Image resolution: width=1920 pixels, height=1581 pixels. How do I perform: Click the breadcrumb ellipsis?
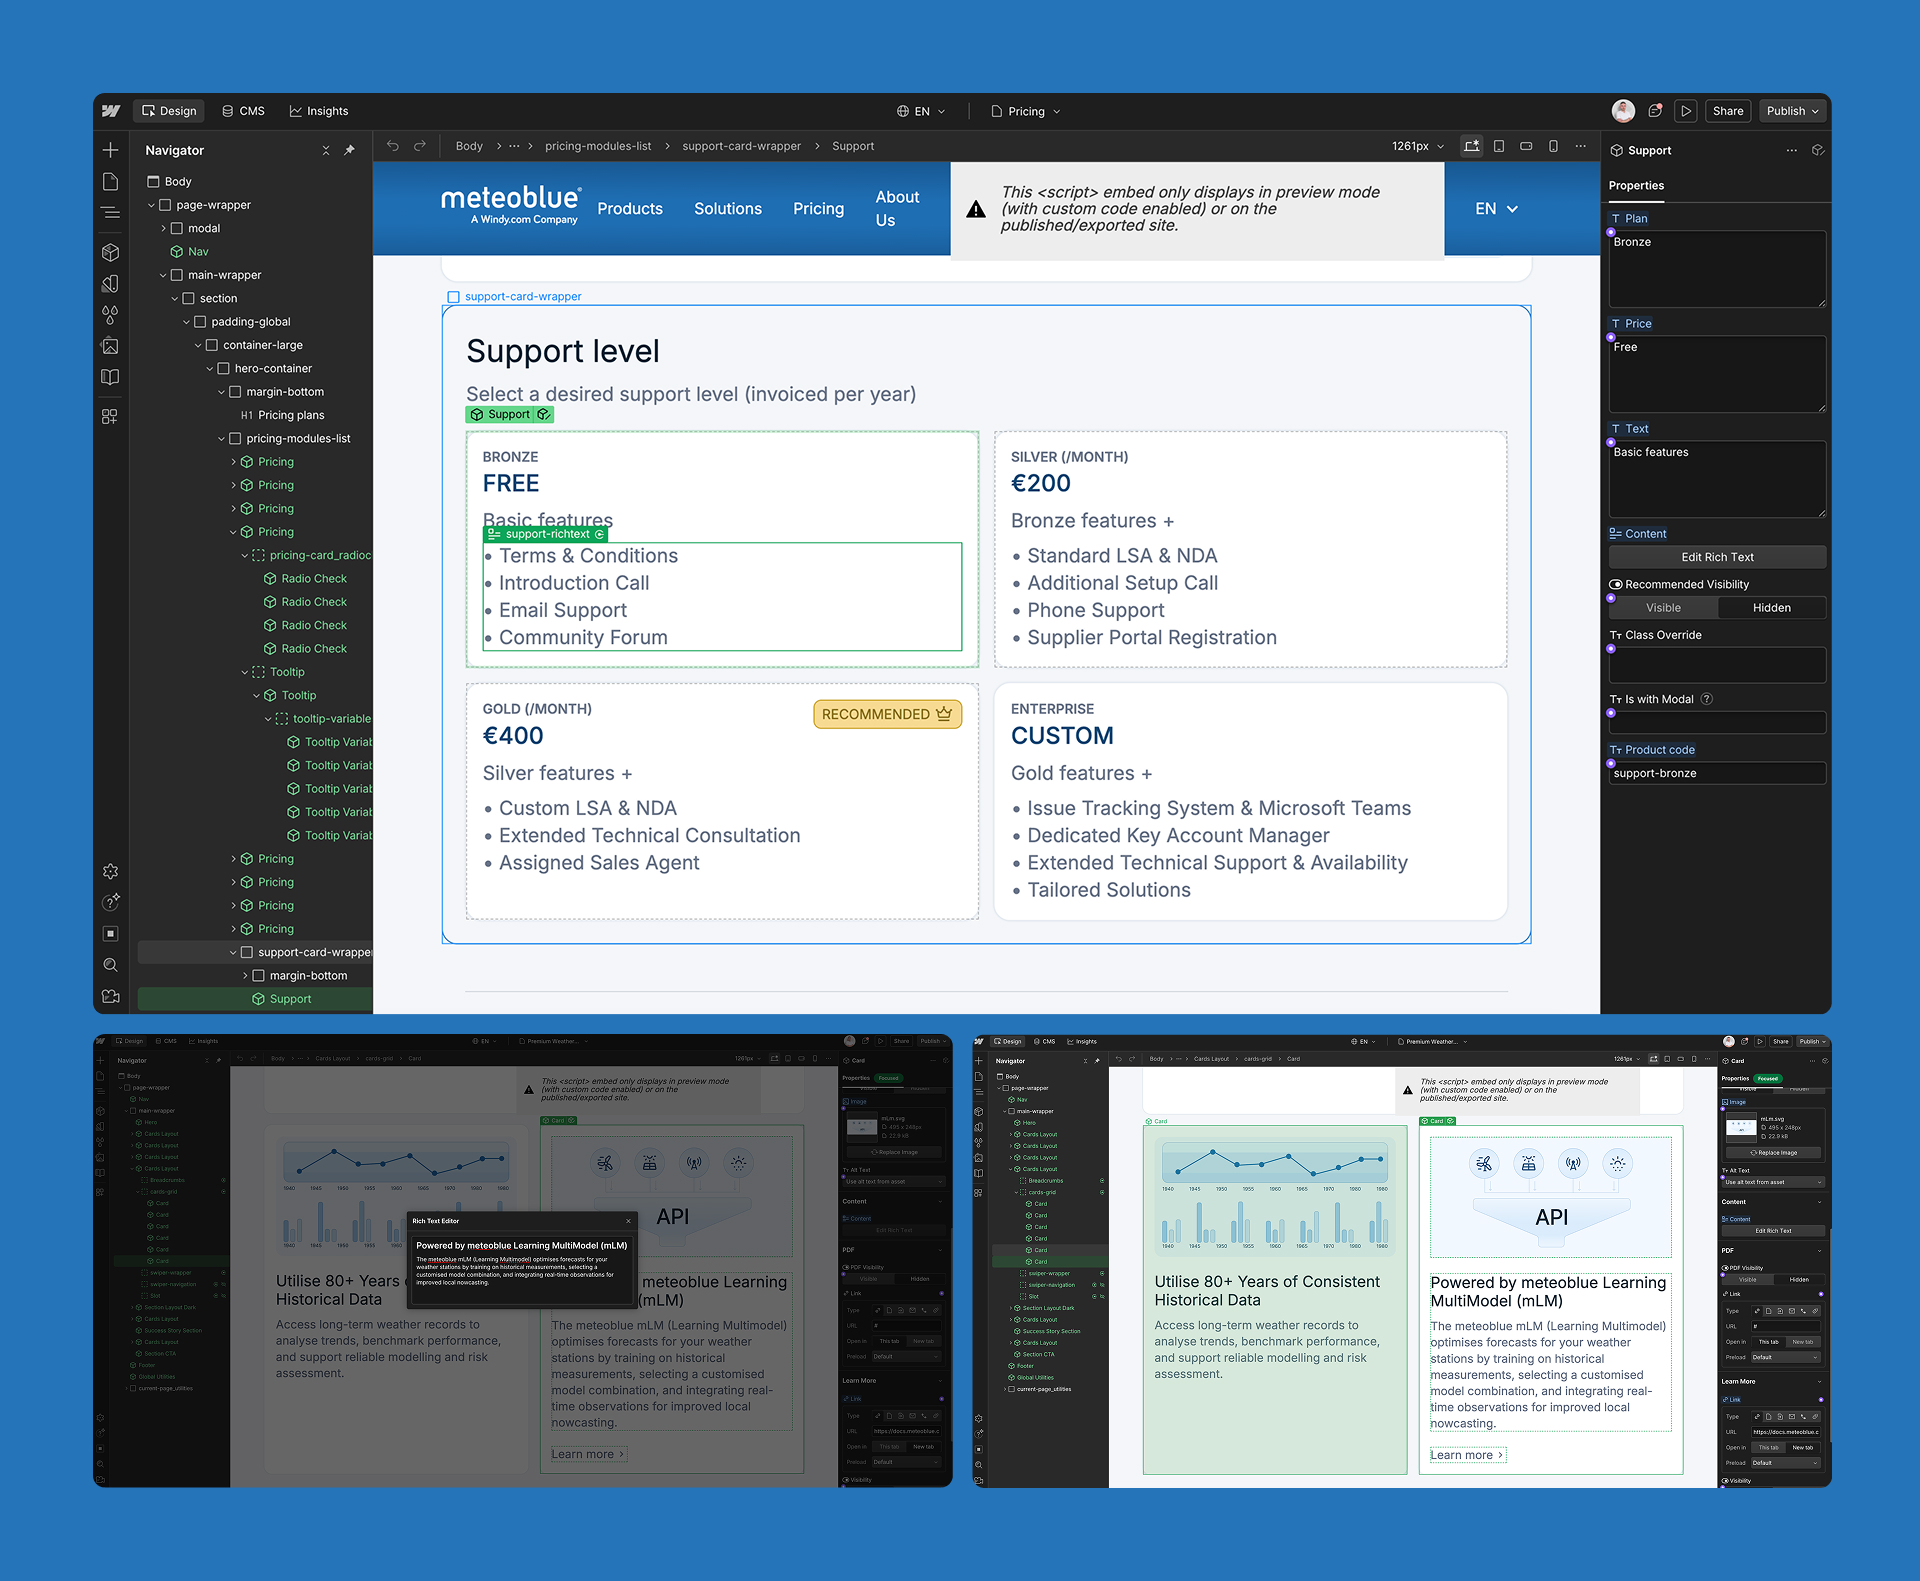[x=514, y=146]
